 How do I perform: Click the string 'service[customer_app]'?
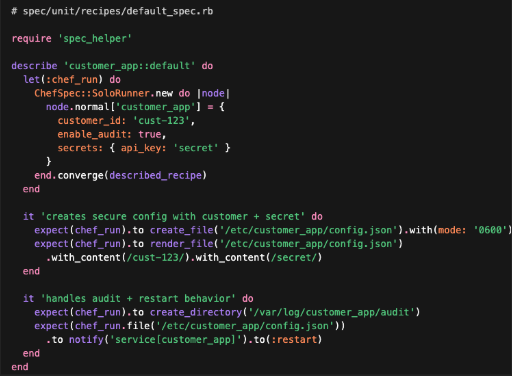[175, 339]
